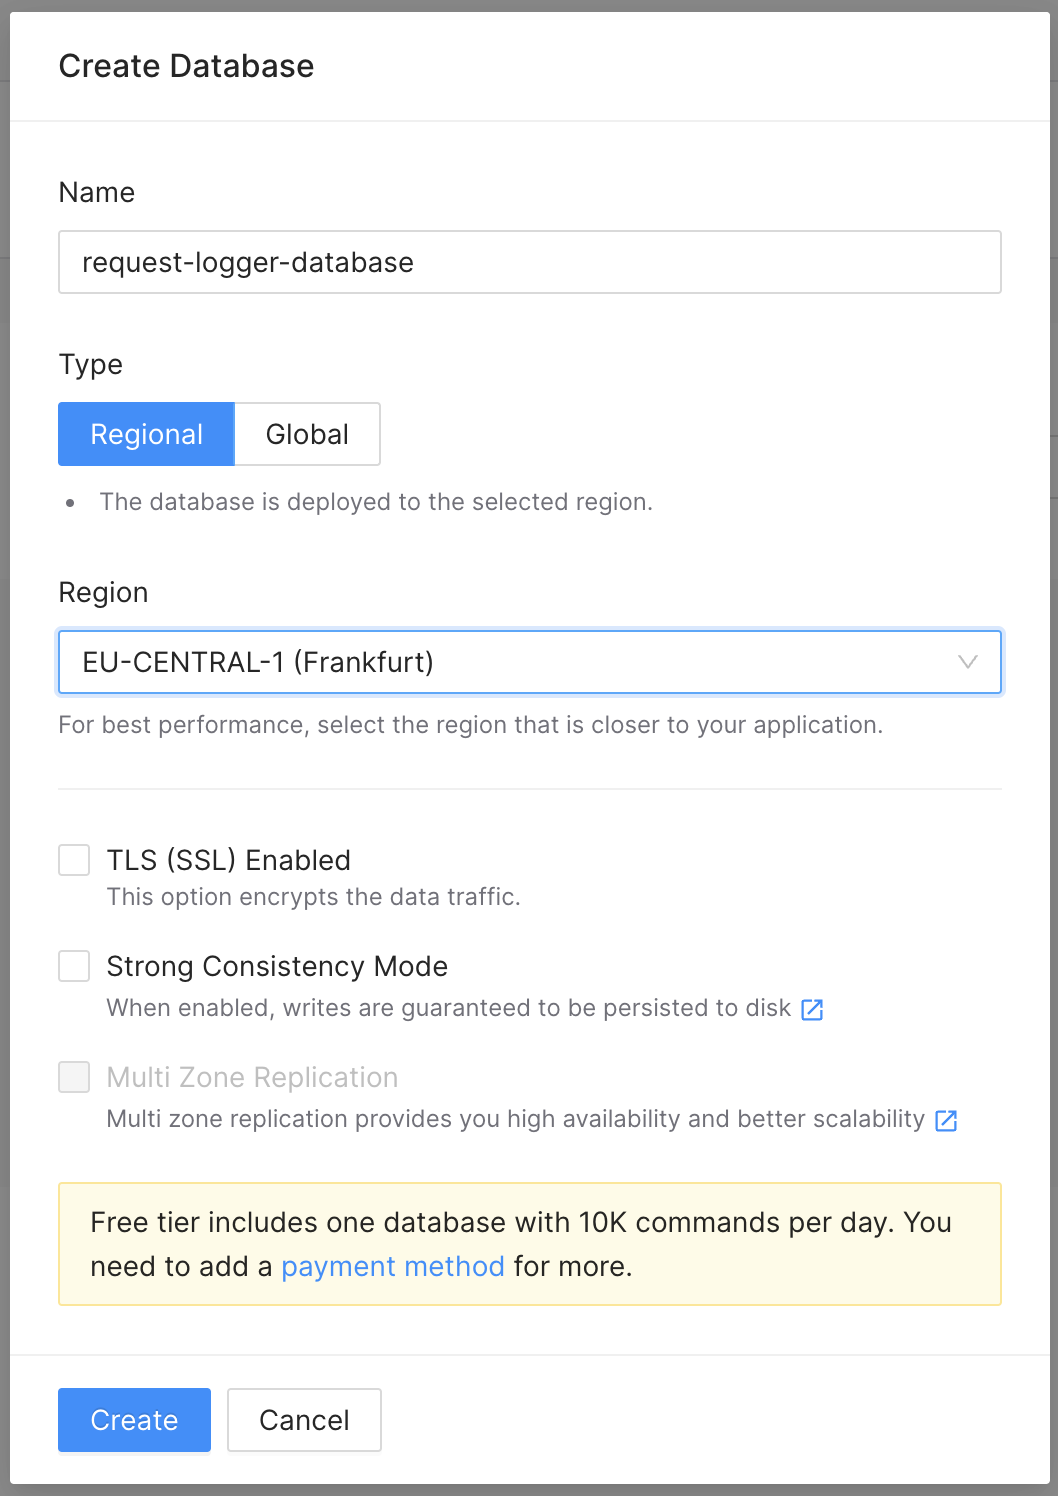Image resolution: width=1058 pixels, height=1496 pixels.
Task: Enable the TLS (SSL) checkbox
Action: pyautogui.click(x=74, y=860)
